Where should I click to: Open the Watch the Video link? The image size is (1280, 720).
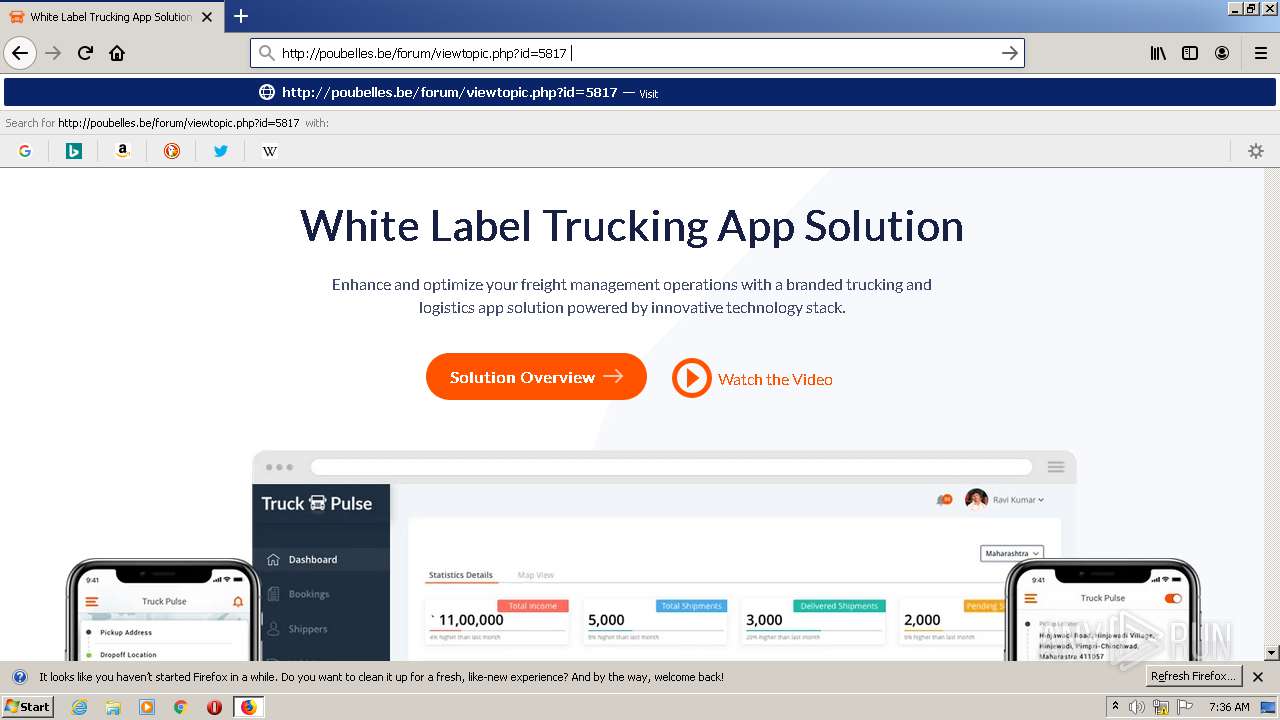click(x=752, y=379)
